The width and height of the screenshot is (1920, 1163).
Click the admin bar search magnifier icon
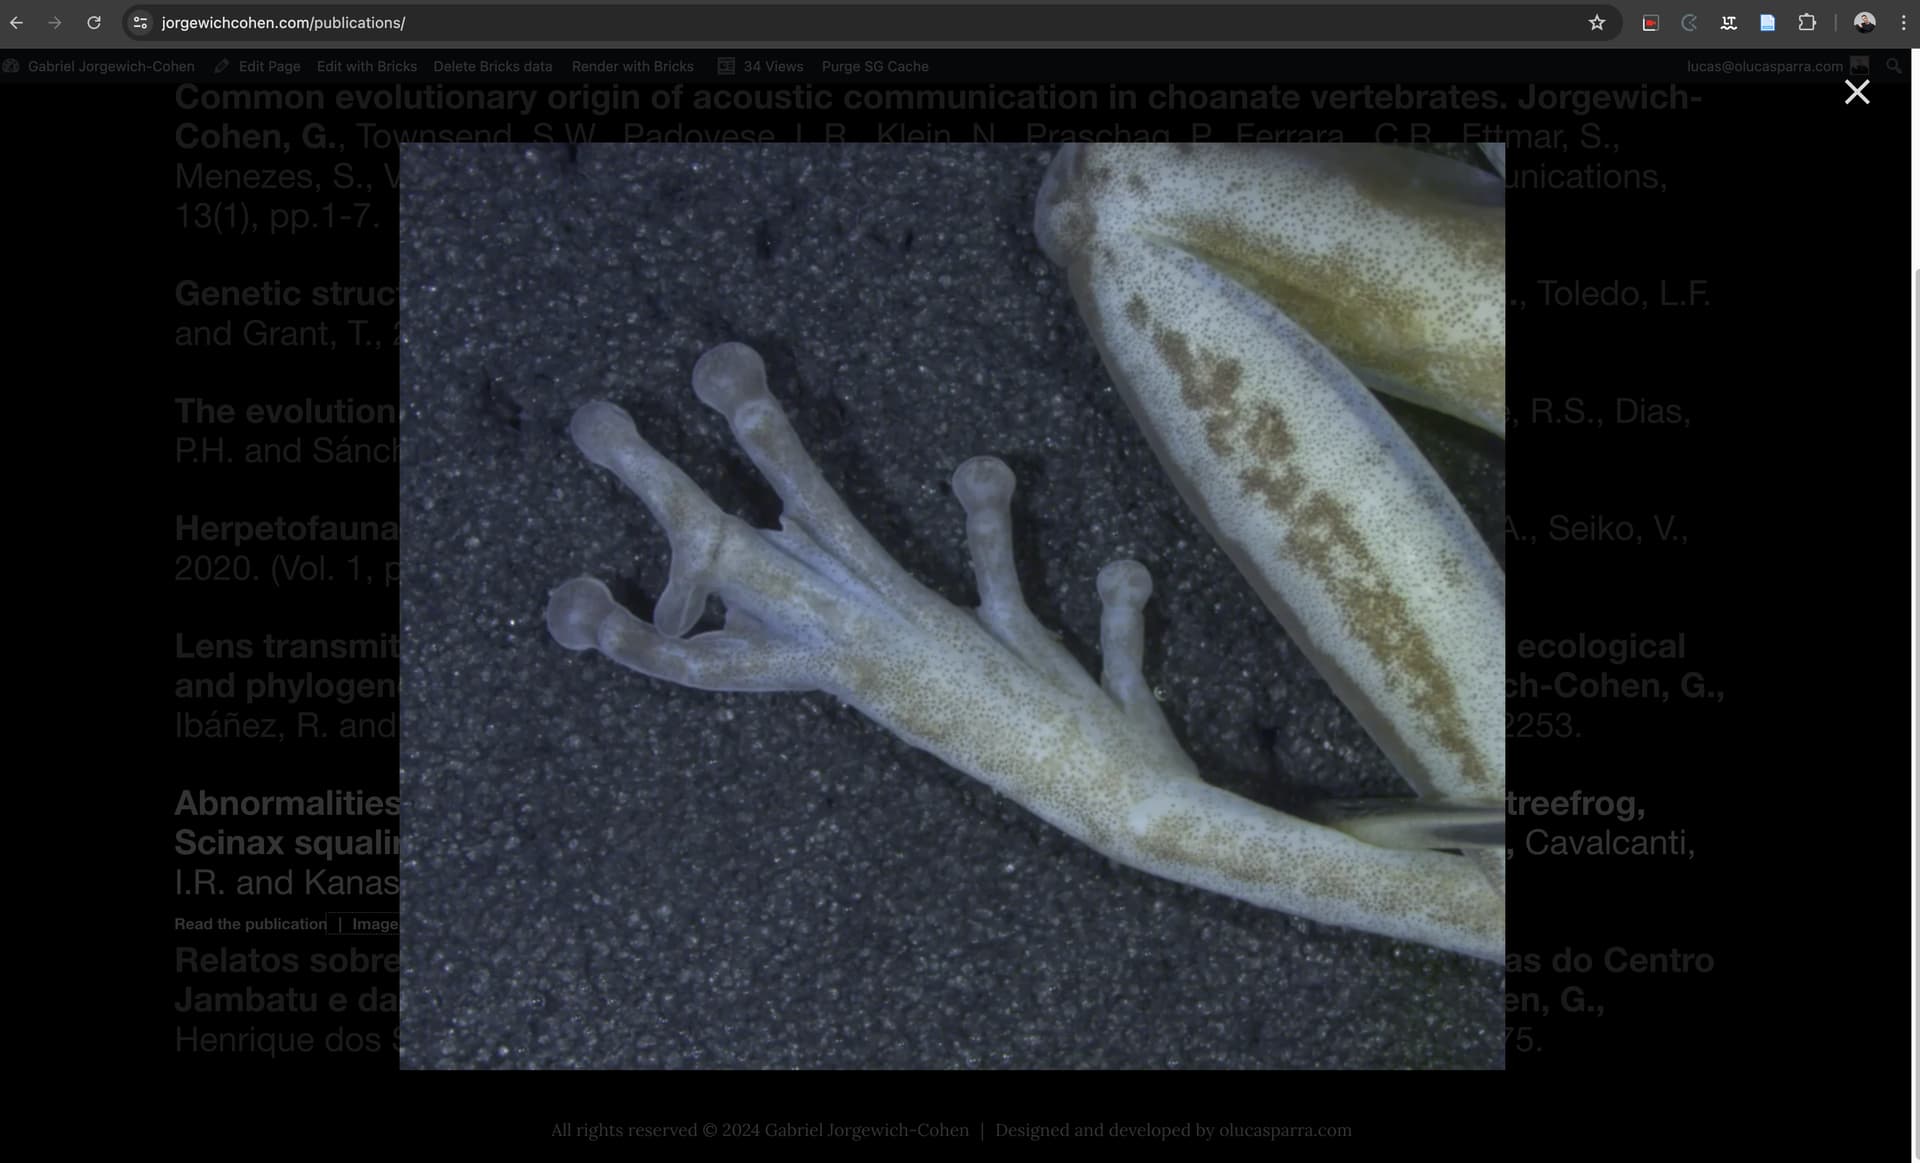click(x=1893, y=66)
